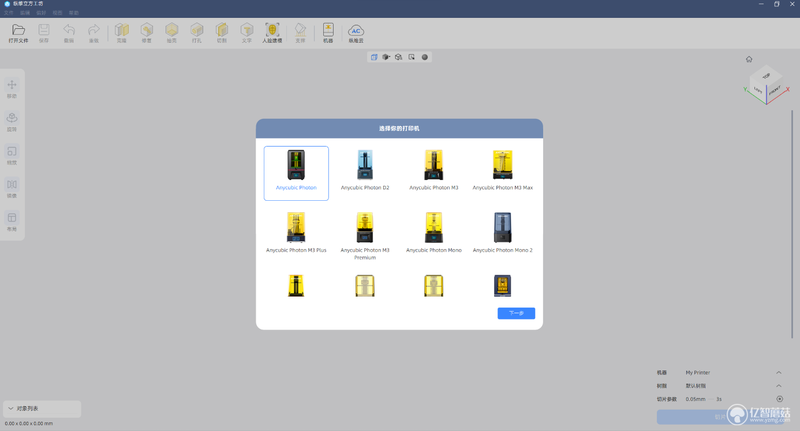
Task: Click the 0.00 x 0.00 x 0.00 mm dimensions text
Action: pyautogui.click(x=29, y=423)
